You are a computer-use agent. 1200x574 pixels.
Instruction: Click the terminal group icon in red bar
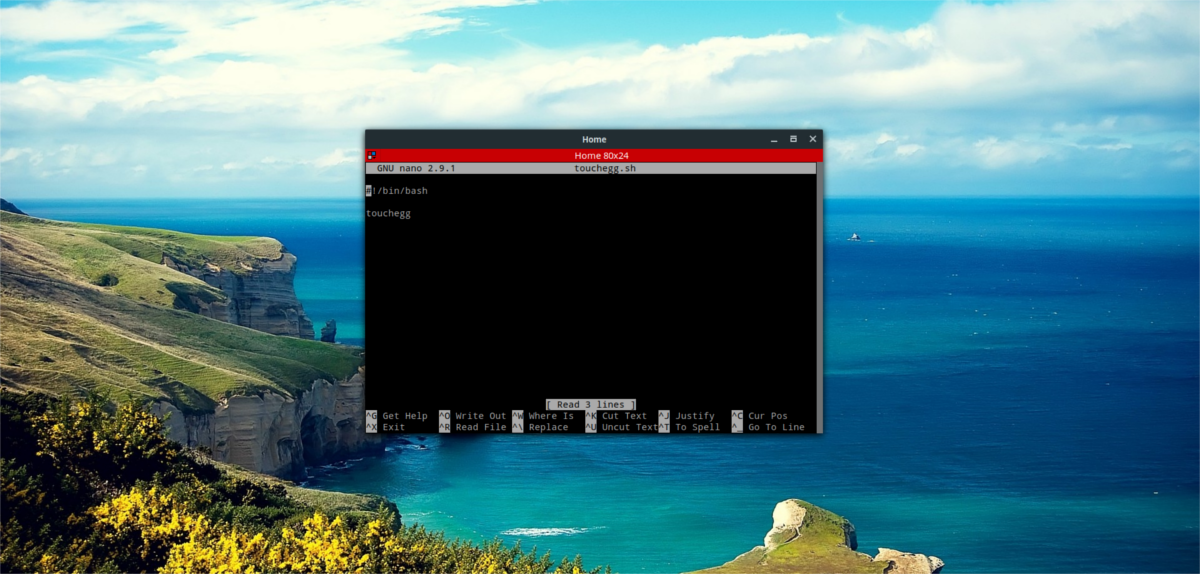click(x=372, y=156)
